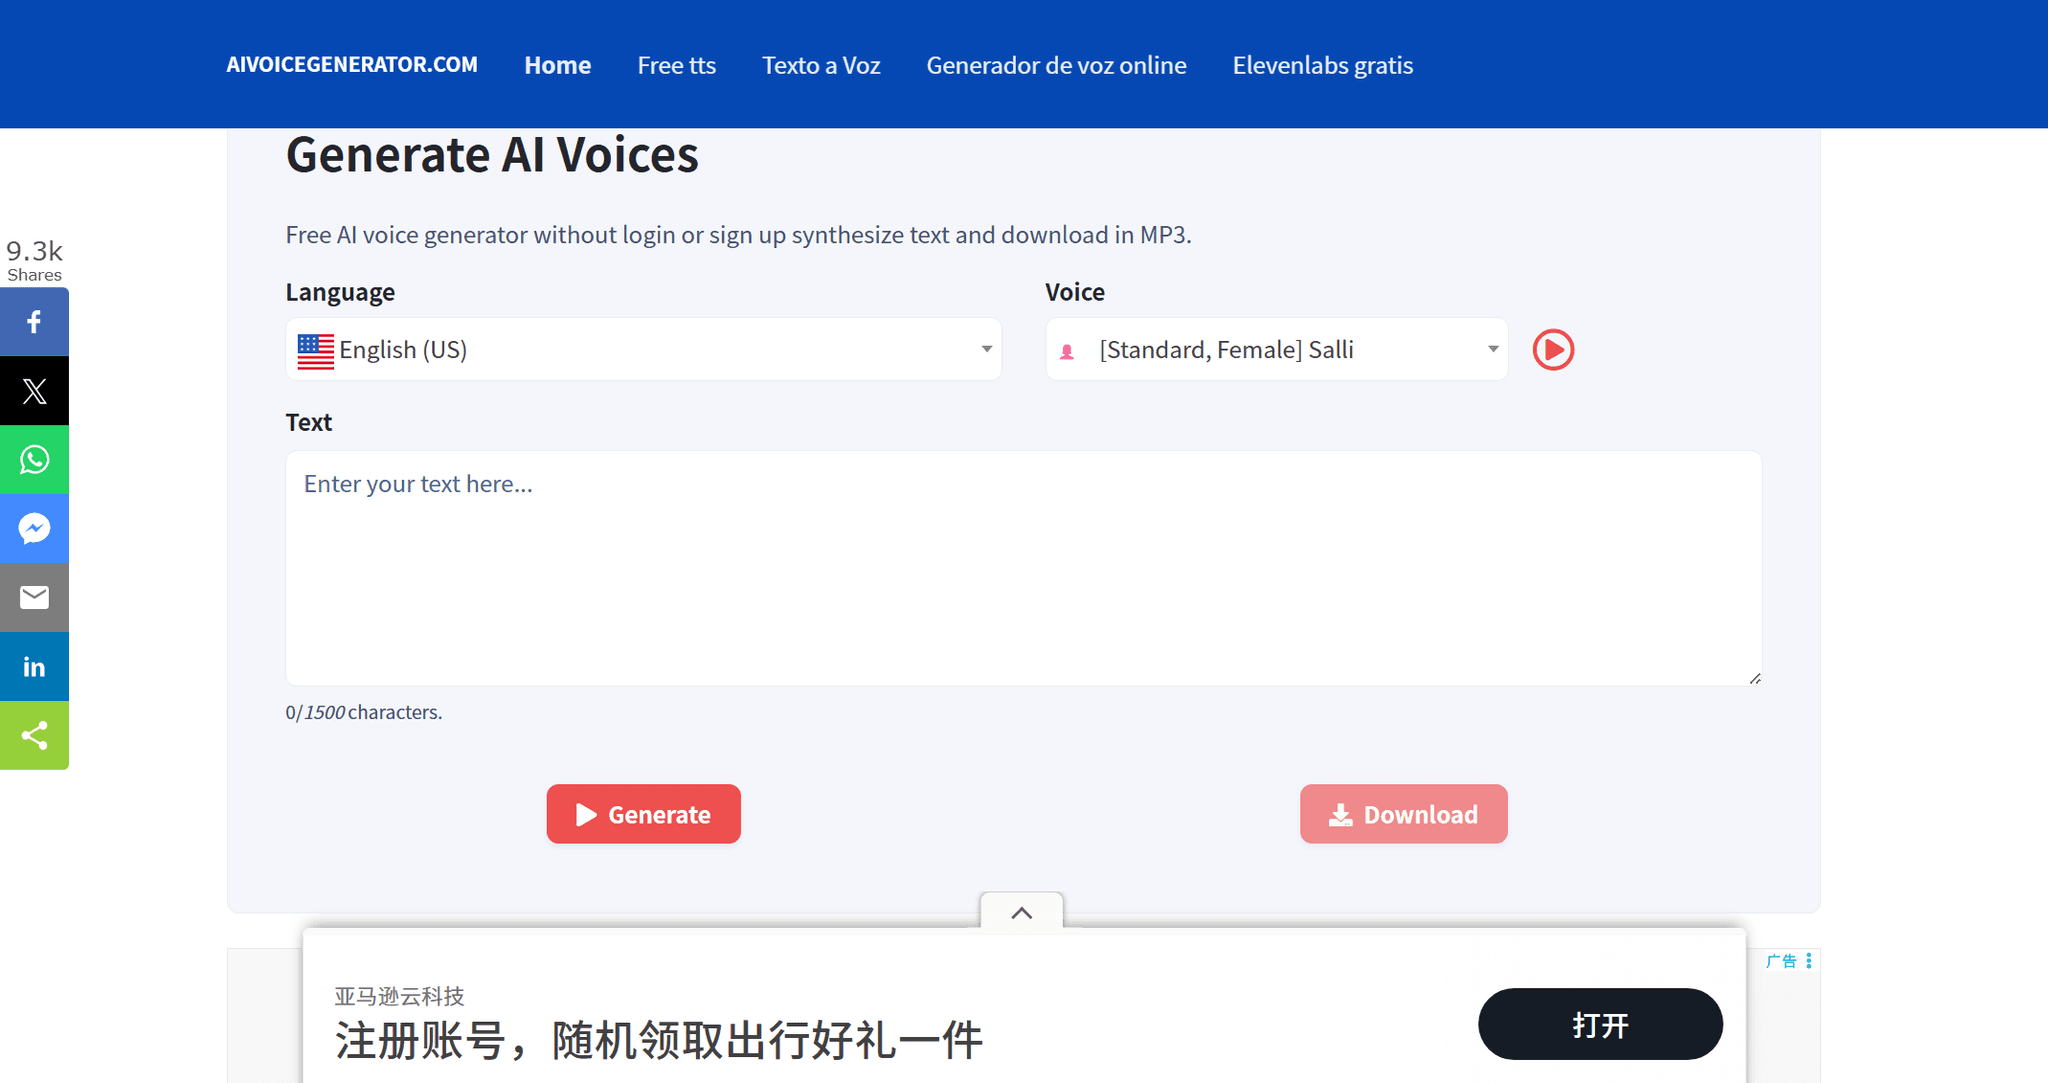Visit the Elevenlabs gratis page

tap(1322, 64)
